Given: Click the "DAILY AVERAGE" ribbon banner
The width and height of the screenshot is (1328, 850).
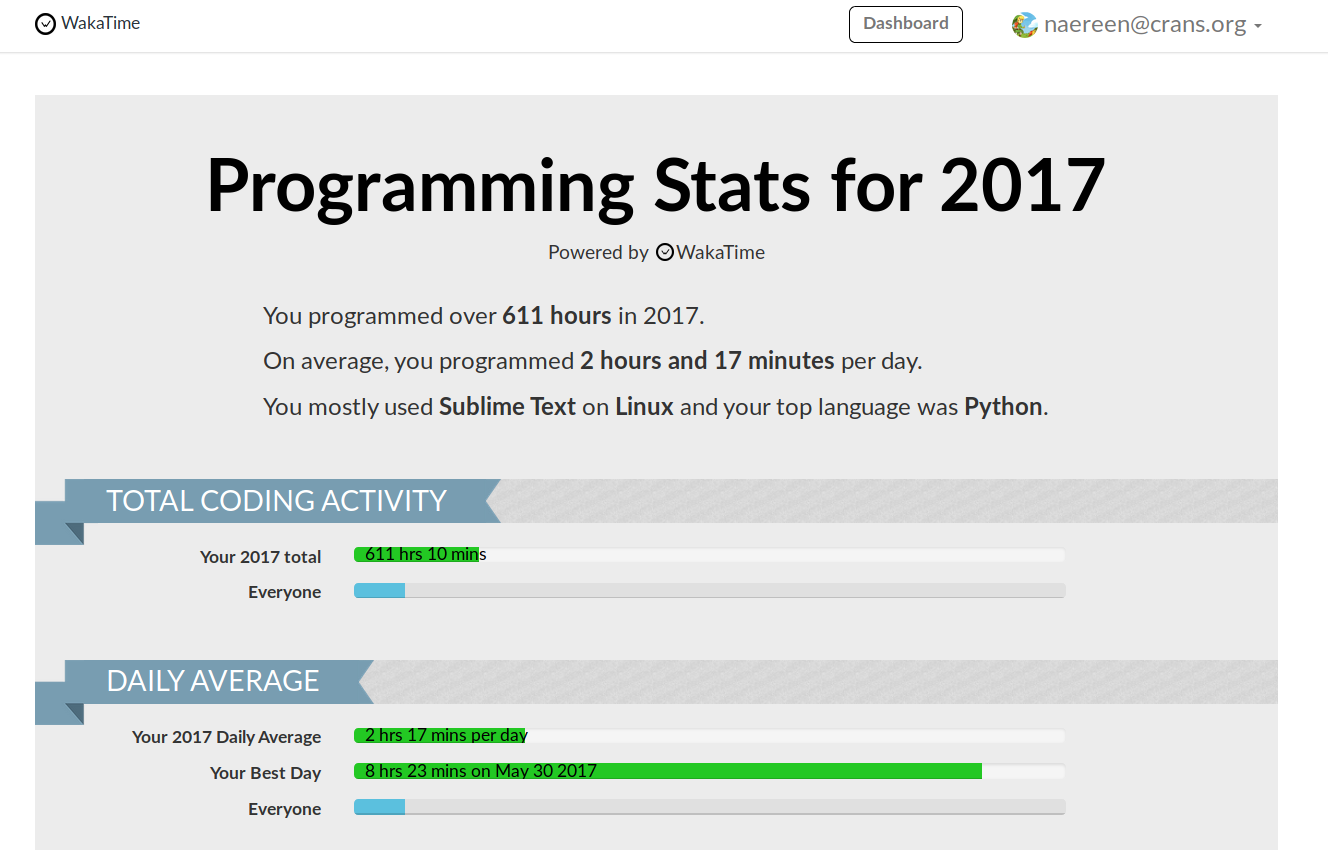Looking at the screenshot, I should [x=213, y=681].
